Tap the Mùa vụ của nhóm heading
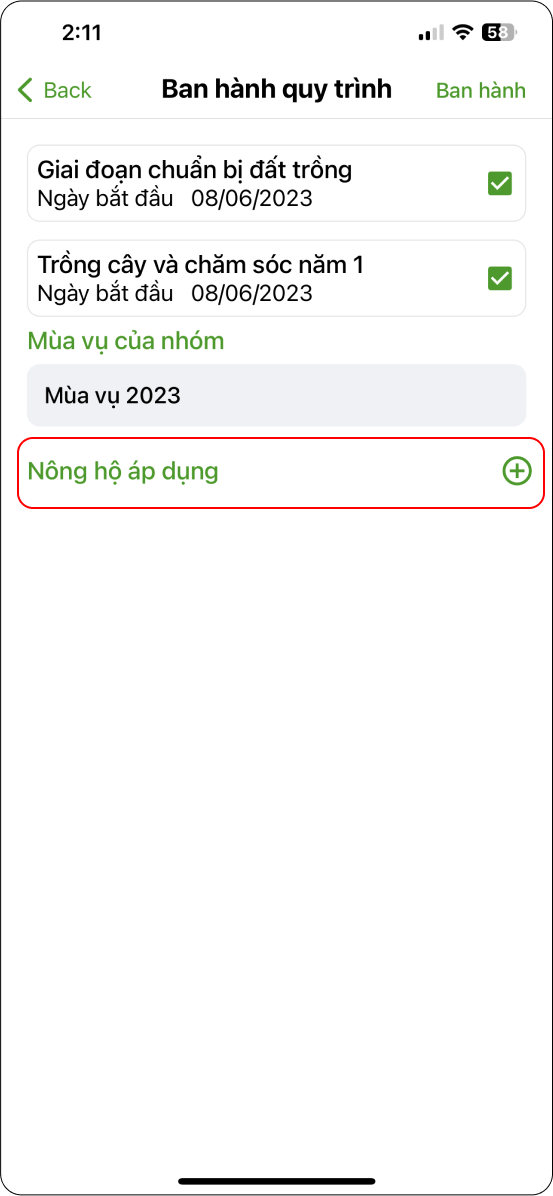553x1196 pixels. 126,341
